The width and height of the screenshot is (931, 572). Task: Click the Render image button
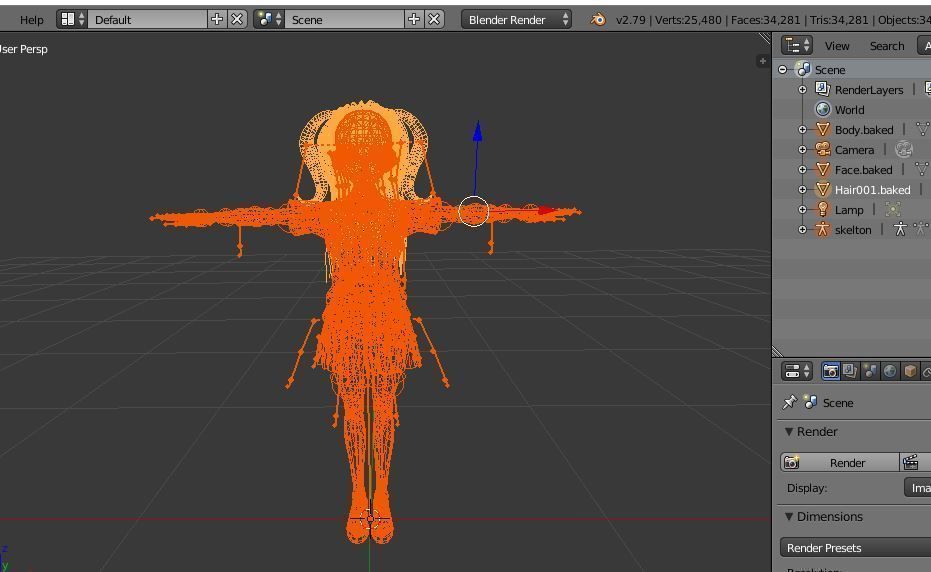840,463
